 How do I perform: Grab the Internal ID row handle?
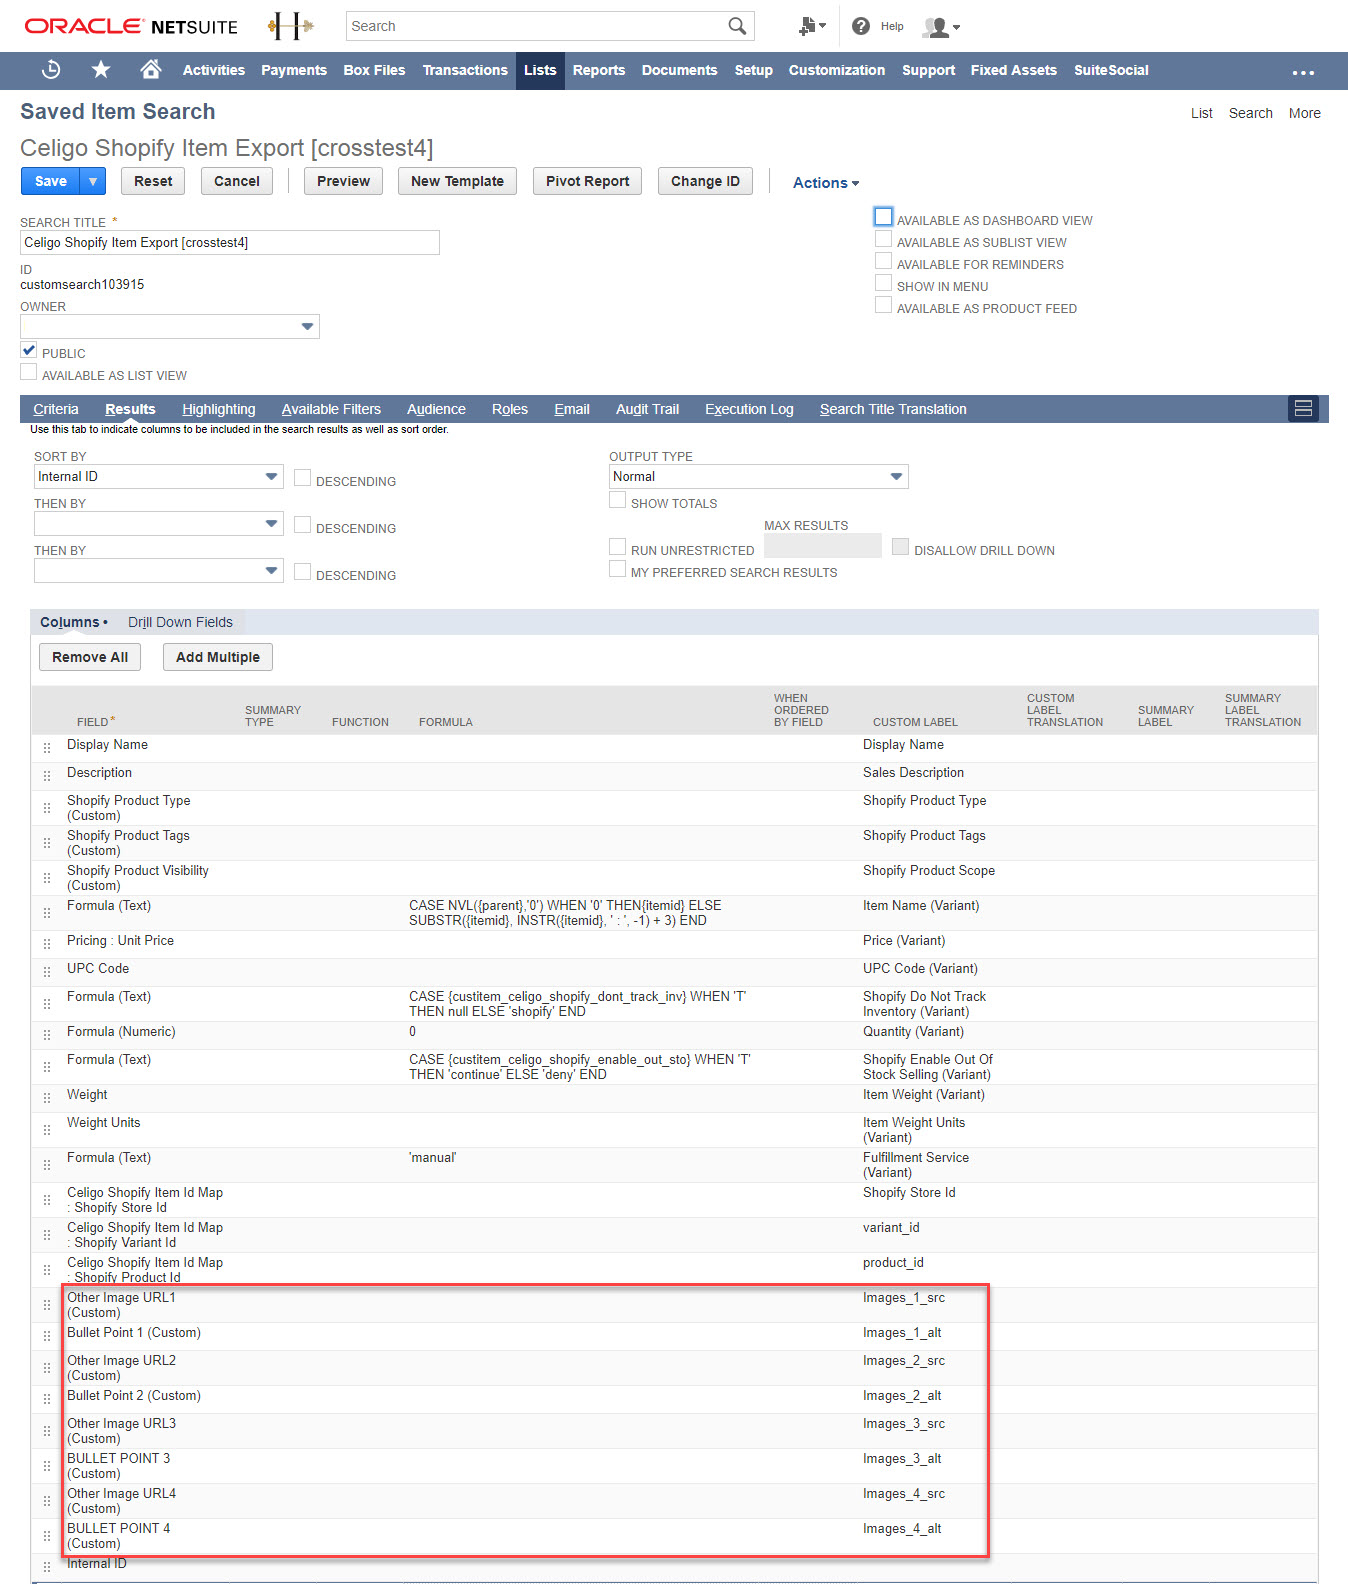[x=47, y=1567]
